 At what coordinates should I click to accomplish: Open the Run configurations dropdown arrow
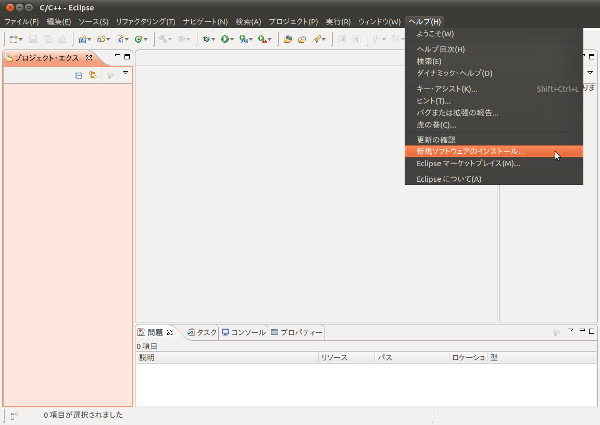(232, 39)
